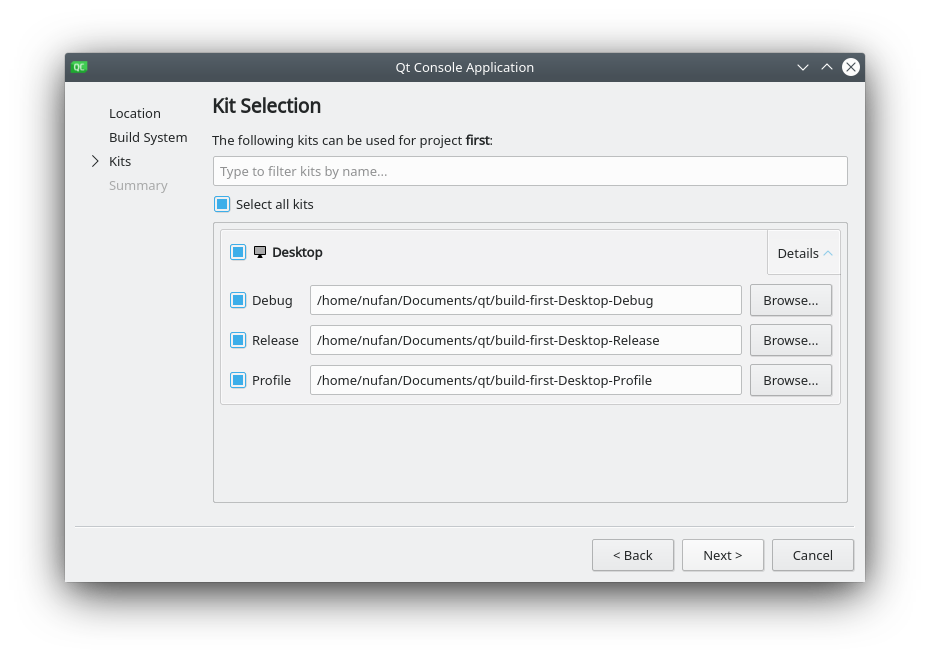Toggle the Profile build checkbox
Image resolution: width=930 pixels, height=659 pixels.
pyautogui.click(x=238, y=380)
